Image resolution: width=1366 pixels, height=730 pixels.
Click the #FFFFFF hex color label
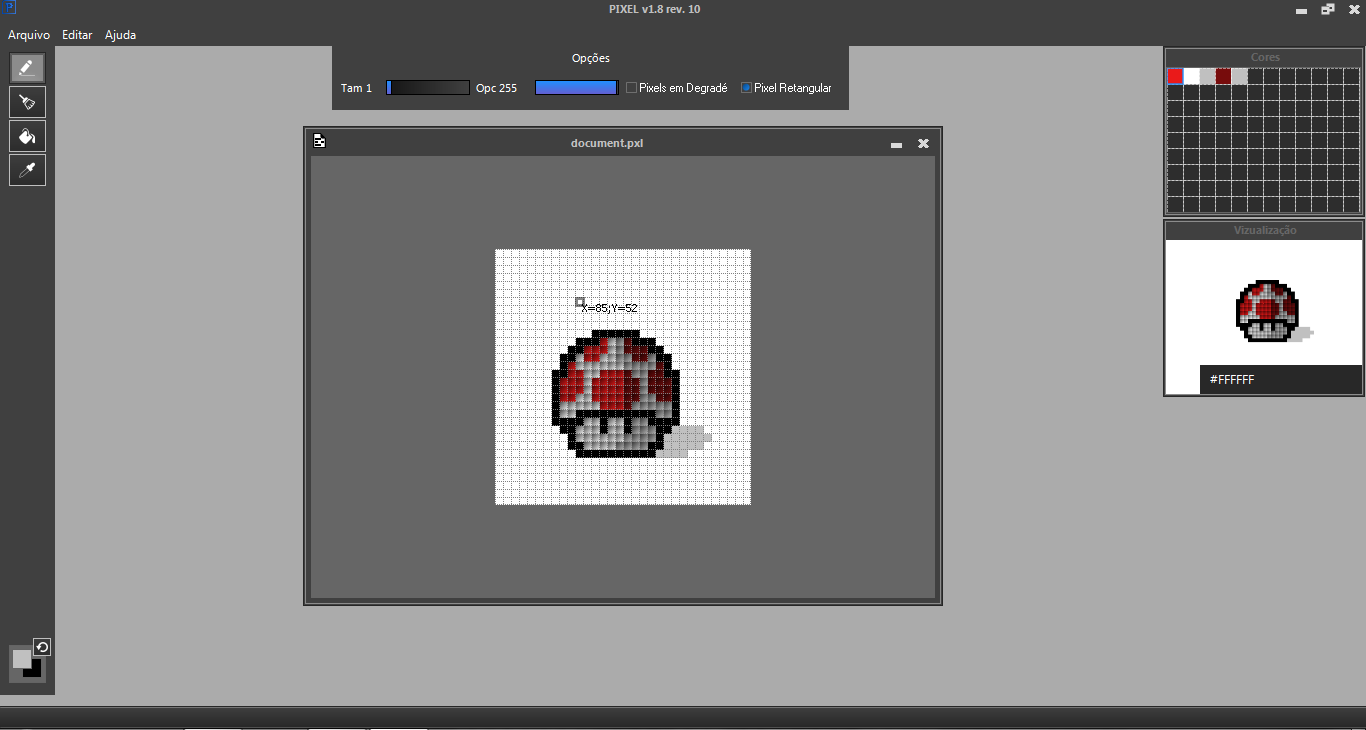point(1232,380)
